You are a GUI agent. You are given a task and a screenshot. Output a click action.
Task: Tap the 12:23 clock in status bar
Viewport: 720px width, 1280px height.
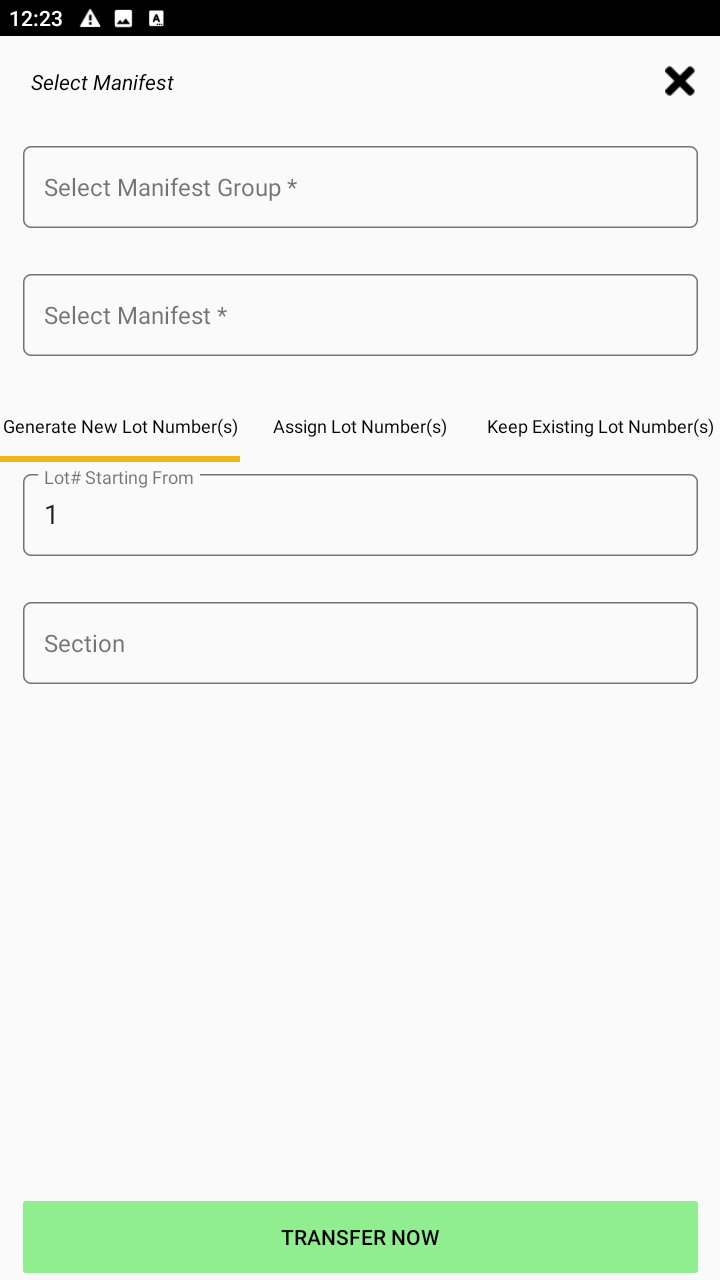[x=36, y=18]
